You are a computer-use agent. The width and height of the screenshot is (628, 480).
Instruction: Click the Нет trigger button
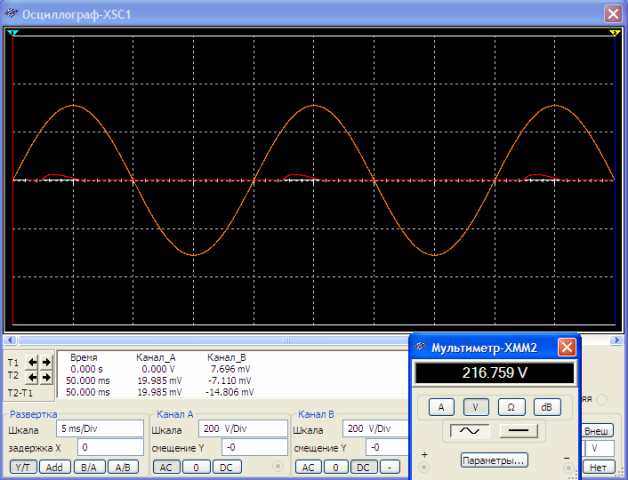click(x=598, y=467)
